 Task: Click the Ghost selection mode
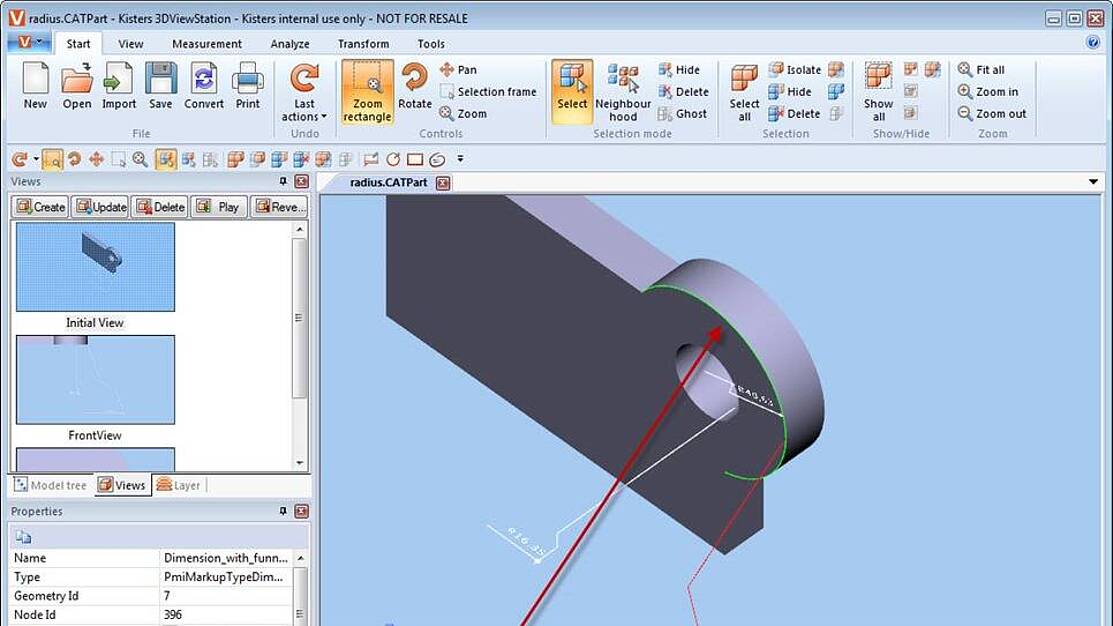(x=682, y=114)
